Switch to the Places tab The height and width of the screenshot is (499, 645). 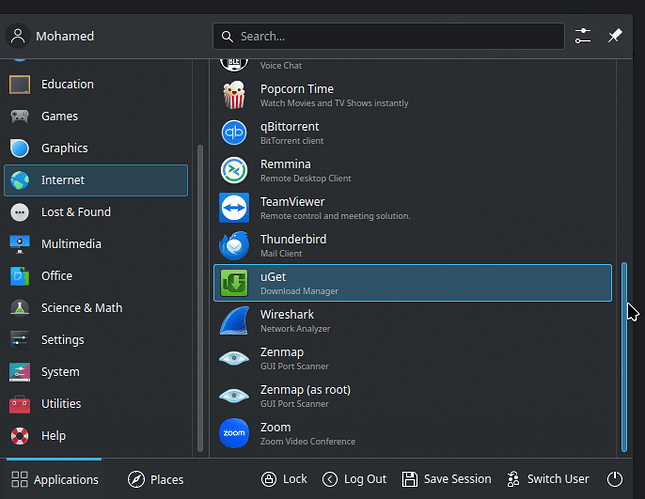tap(156, 479)
